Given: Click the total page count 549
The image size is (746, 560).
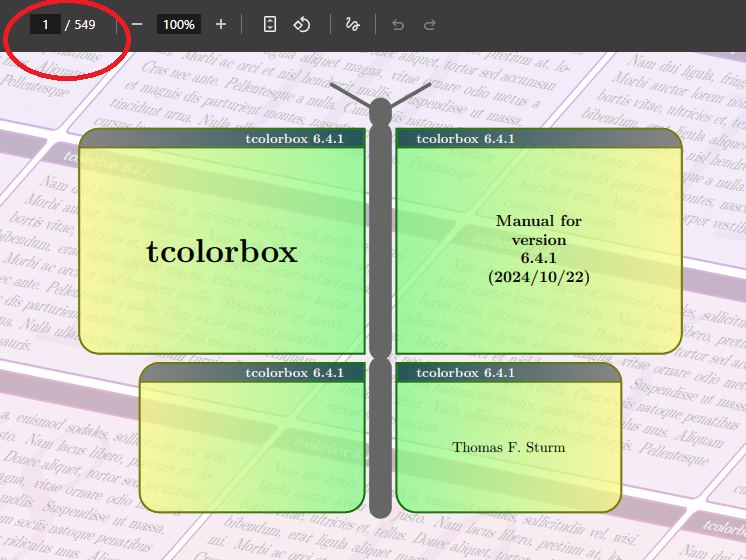Looking at the screenshot, I should coord(85,24).
